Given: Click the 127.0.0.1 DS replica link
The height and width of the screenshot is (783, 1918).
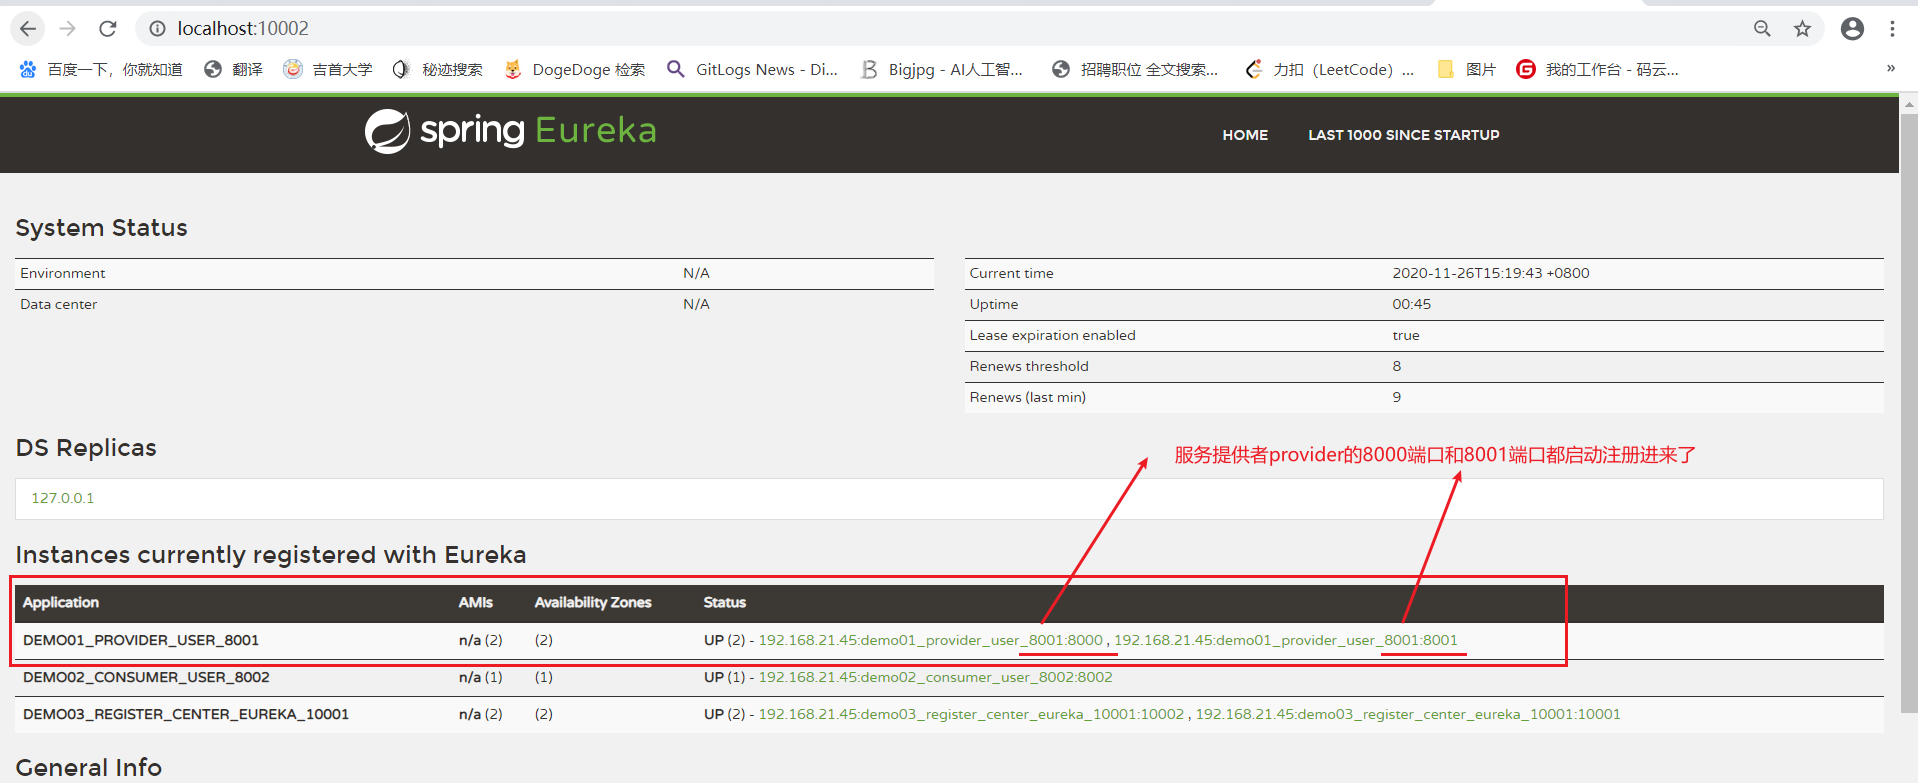Looking at the screenshot, I should (x=62, y=498).
